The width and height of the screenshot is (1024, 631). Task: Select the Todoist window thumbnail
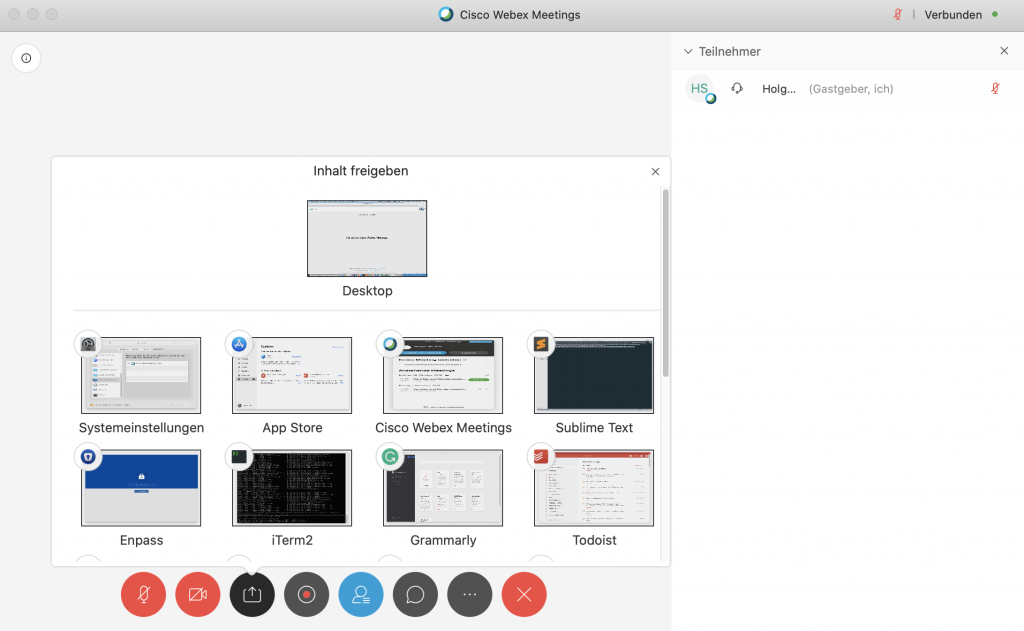594,488
